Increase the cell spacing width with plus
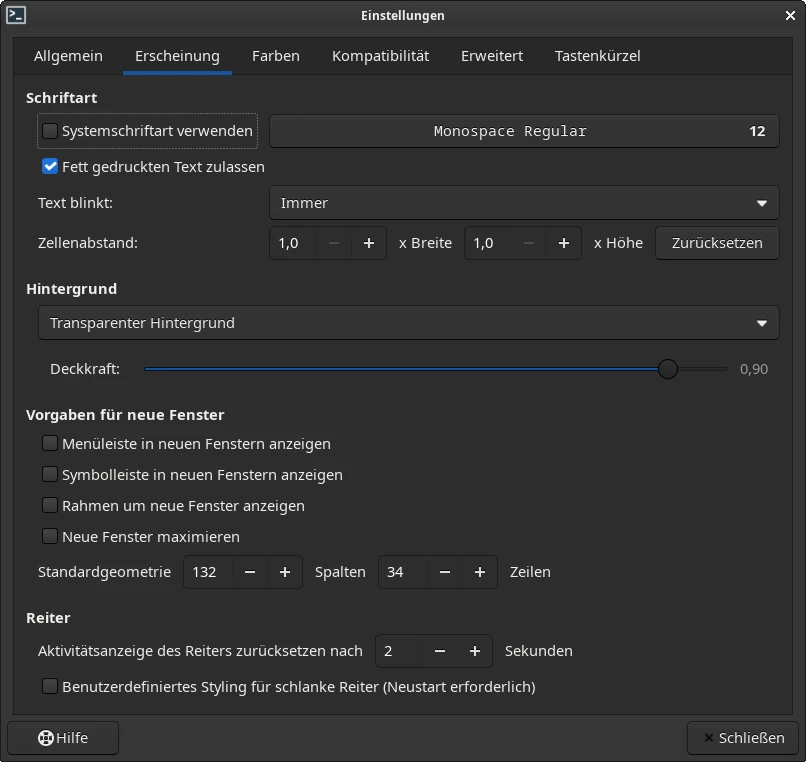Viewport: 806px width, 762px height. [x=369, y=243]
